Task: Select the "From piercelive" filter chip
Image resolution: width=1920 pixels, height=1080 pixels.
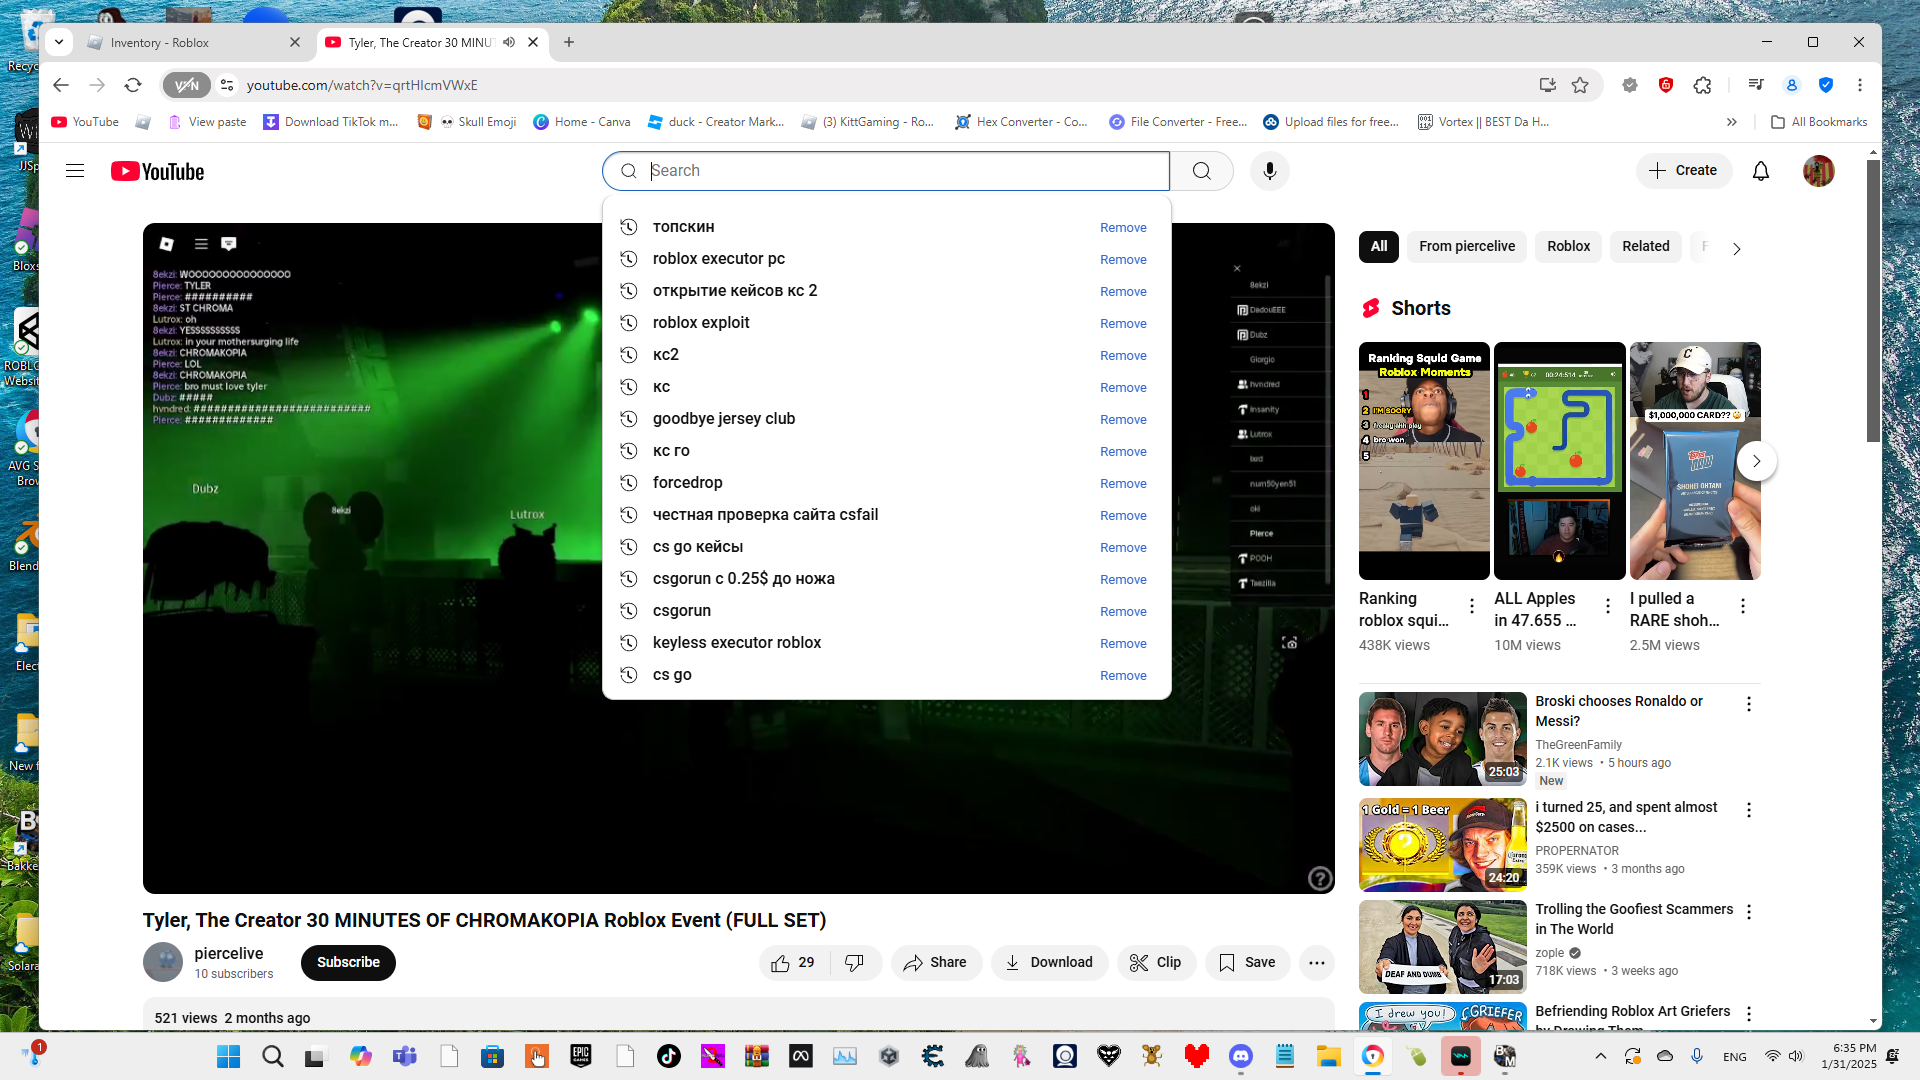Action: click(x=1466, y=246)
